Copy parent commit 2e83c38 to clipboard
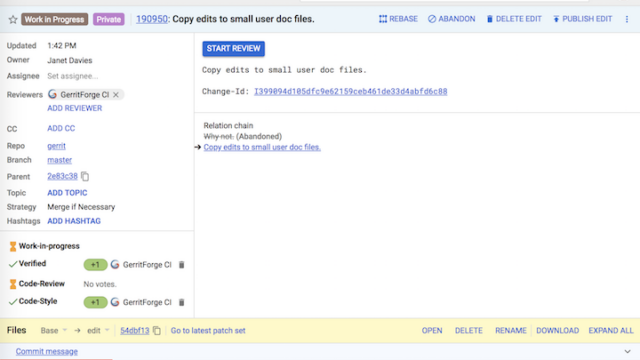The width and height of the screenshot is (640, 360). coord(85,176)
